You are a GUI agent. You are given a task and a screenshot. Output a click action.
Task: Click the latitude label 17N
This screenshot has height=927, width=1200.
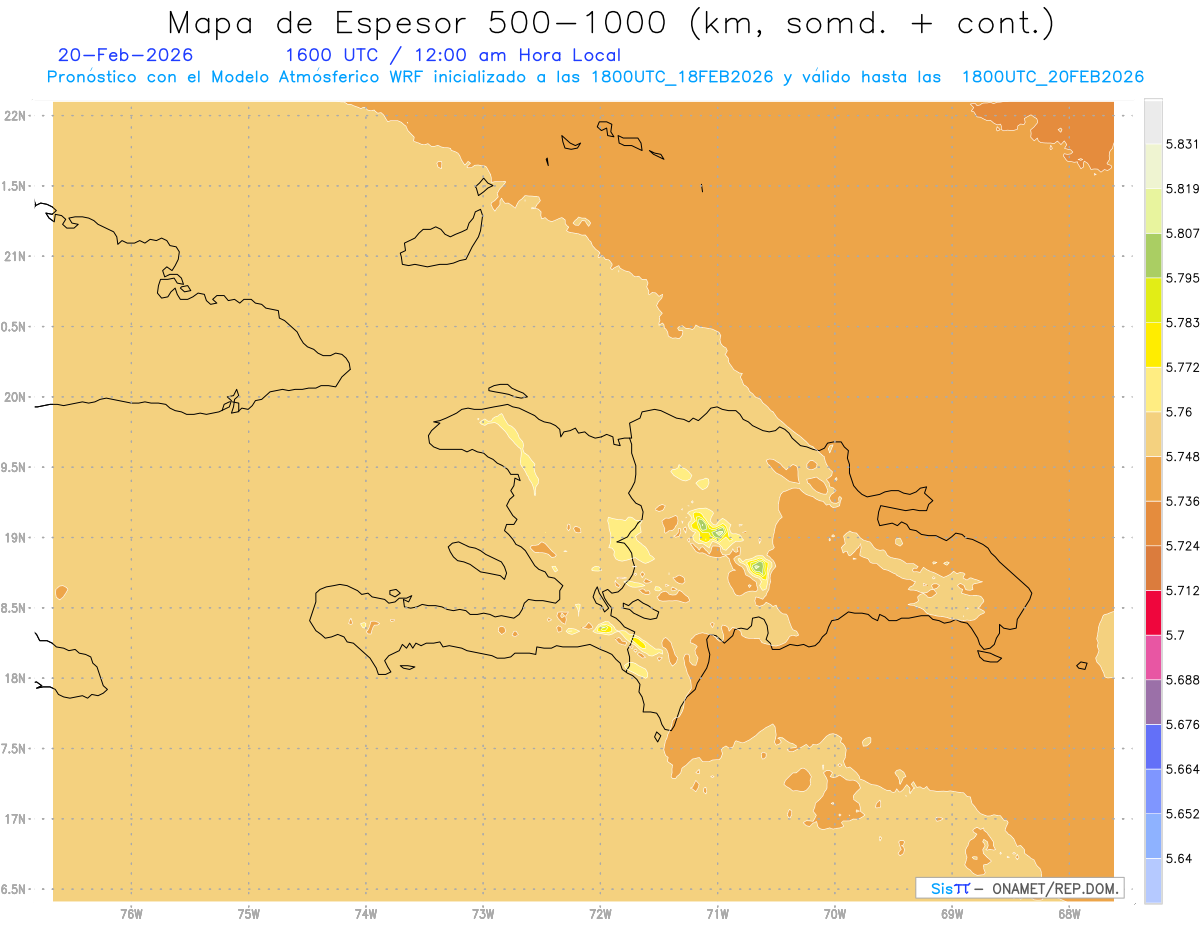pos(15,819)
